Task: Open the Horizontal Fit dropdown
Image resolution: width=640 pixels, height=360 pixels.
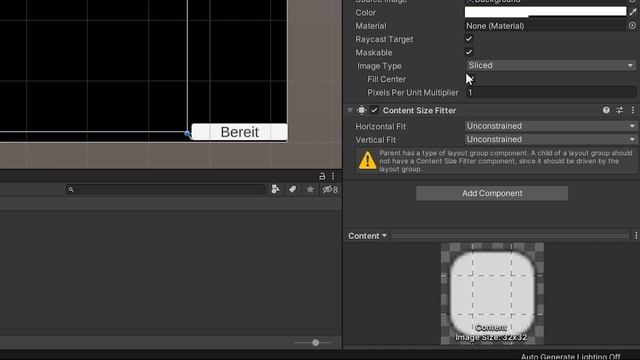Action: point(551,126)
